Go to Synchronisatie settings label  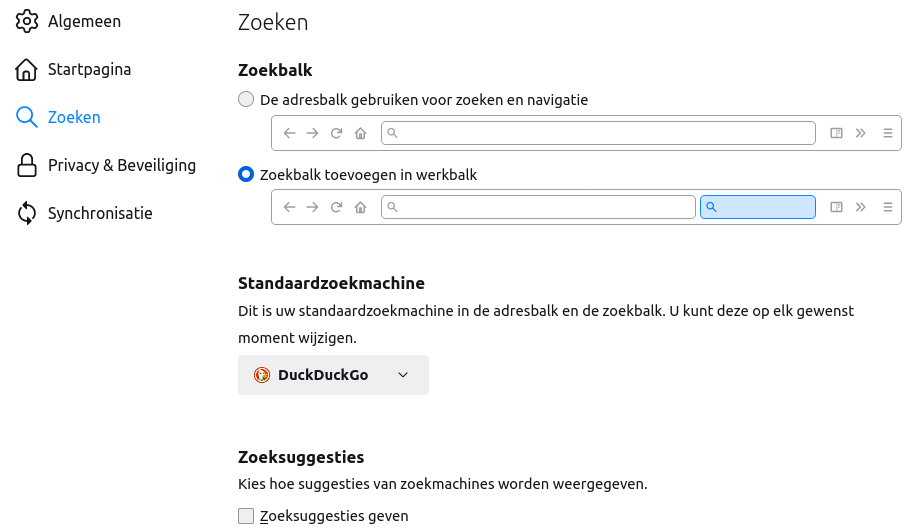point(100,213)
